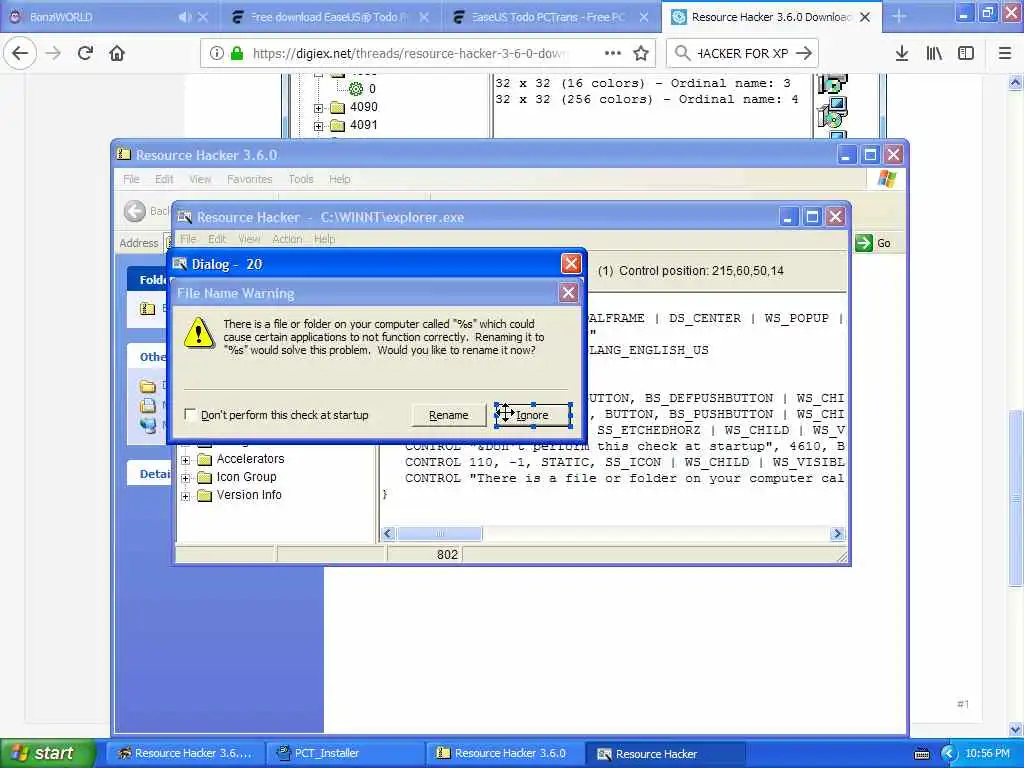Show hidden system tray icons arrow
This screenshot has height=768, width=1024.
pos(949,754)
